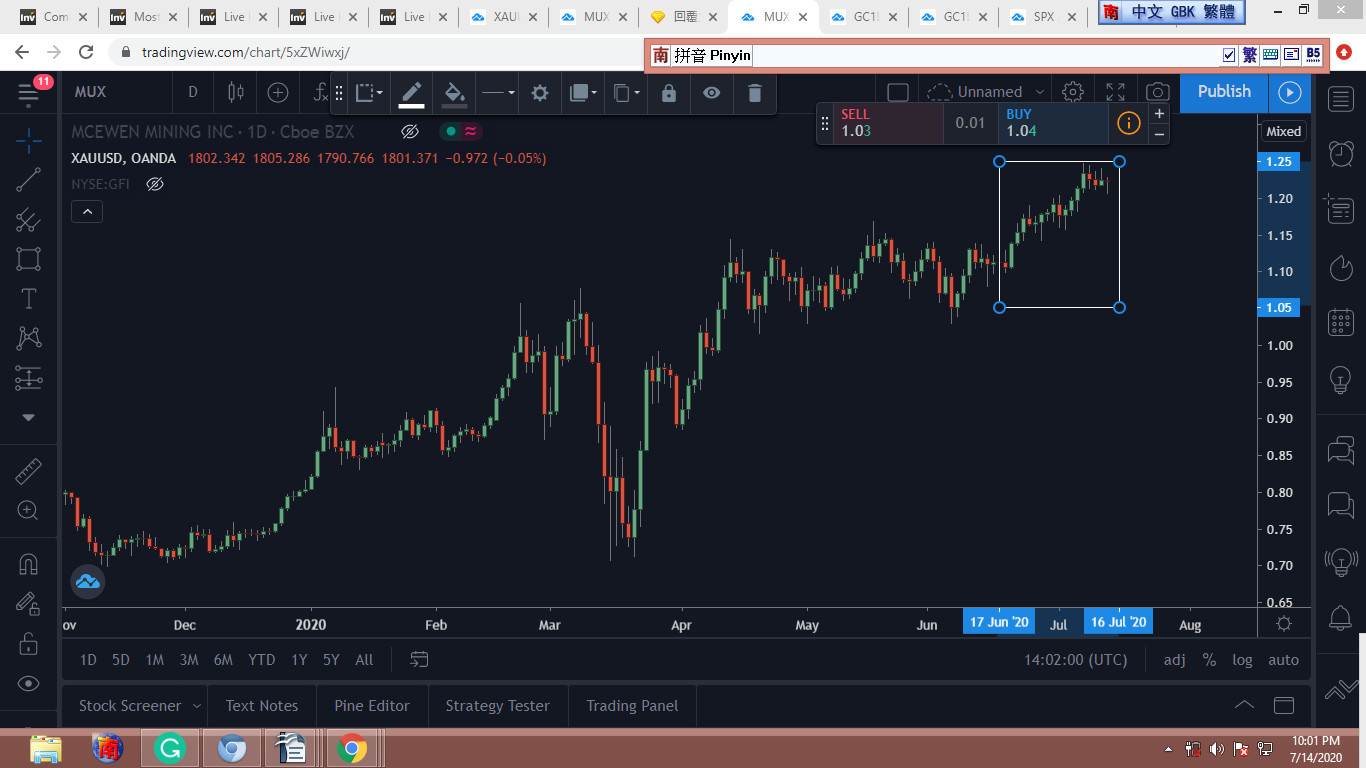Select the Measure ruler tool
This screenshot has width=1366, height=768.
[28, 471]
